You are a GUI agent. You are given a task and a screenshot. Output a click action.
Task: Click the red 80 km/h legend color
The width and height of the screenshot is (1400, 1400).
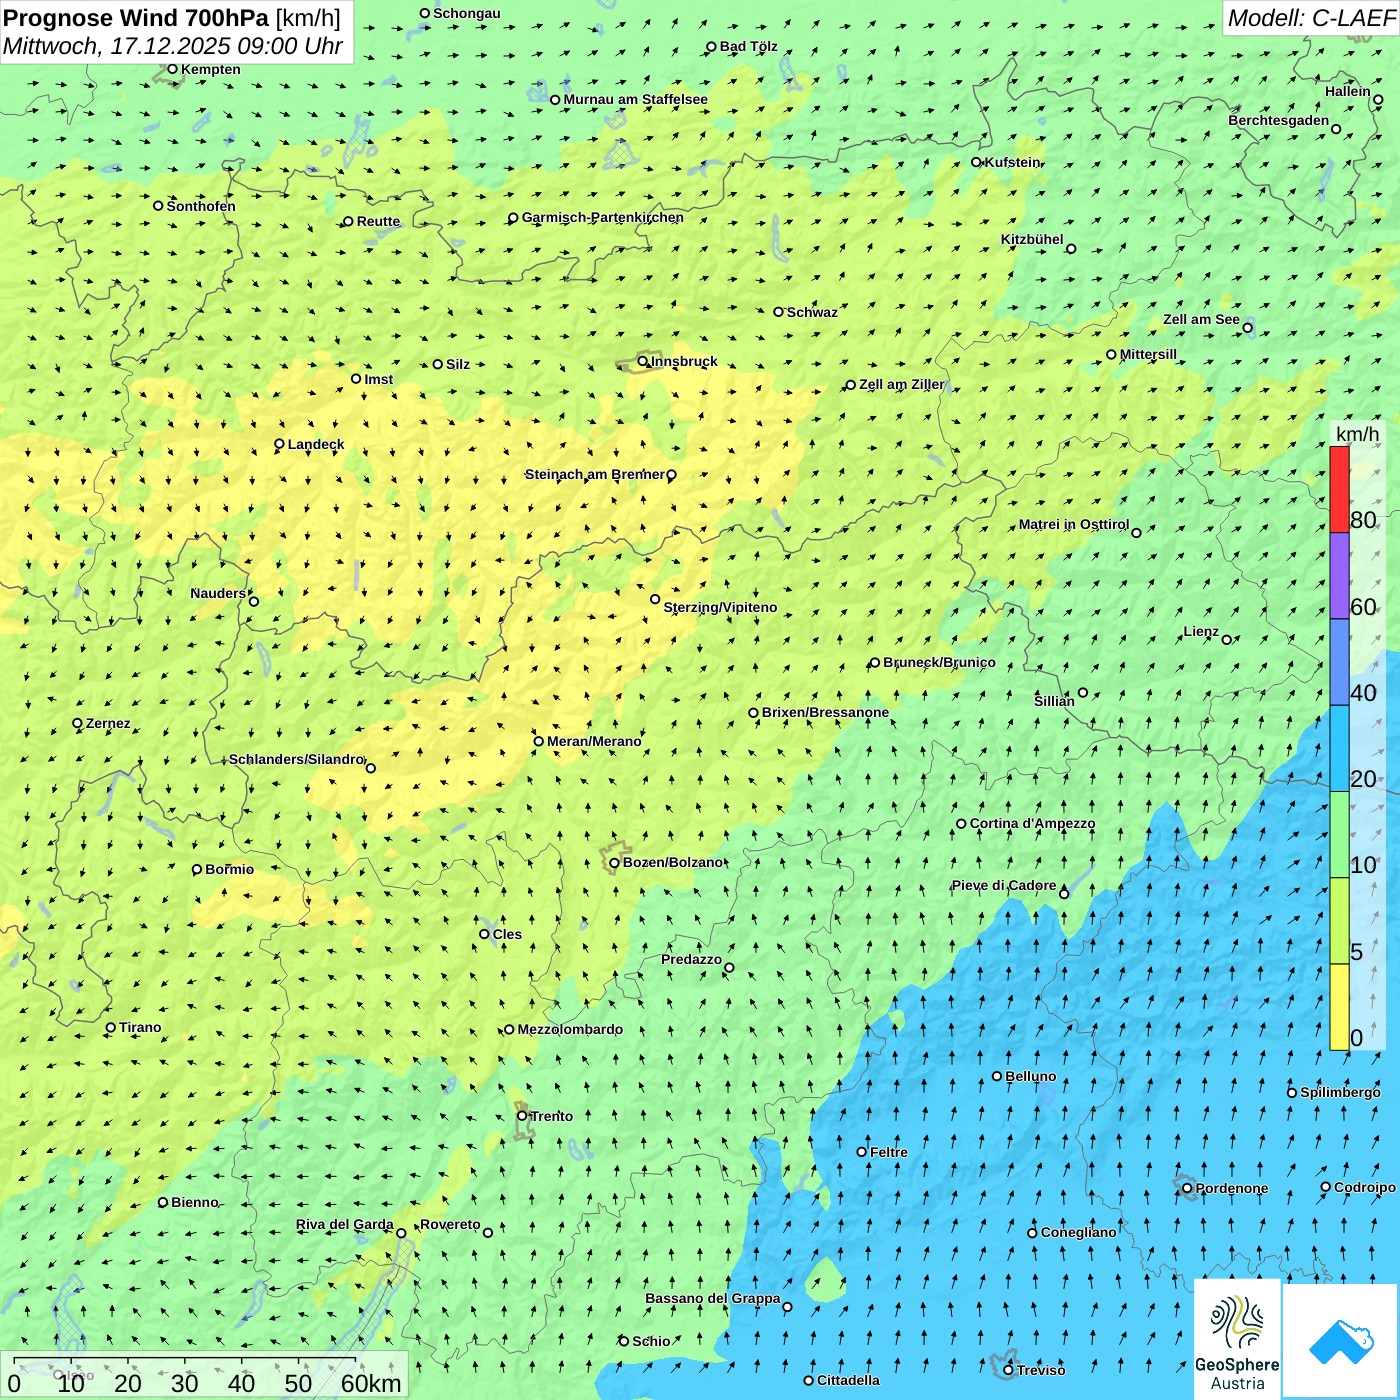click(1339, 490)
